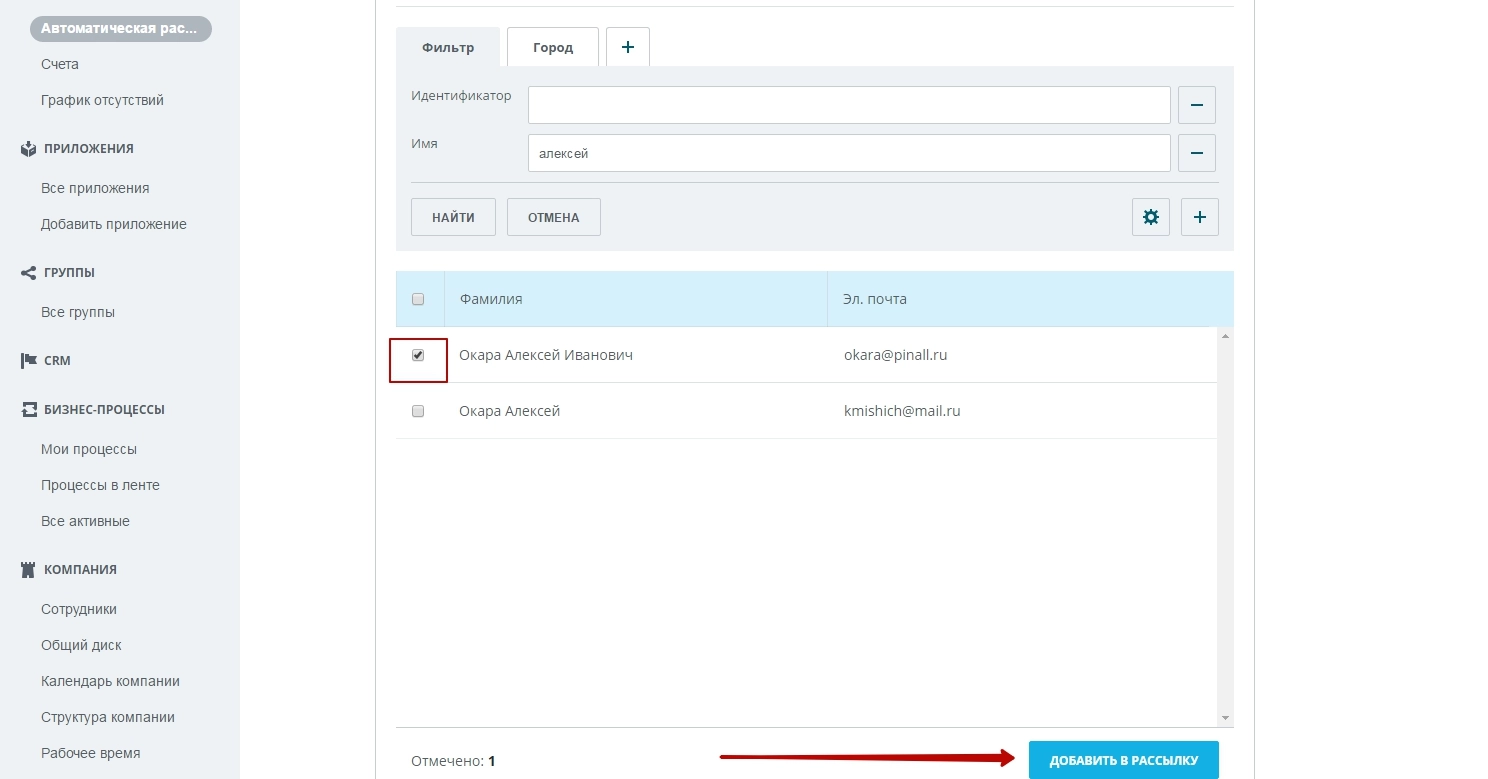Expand the Бизнес-процессы sidebar section

click(104, 410)
